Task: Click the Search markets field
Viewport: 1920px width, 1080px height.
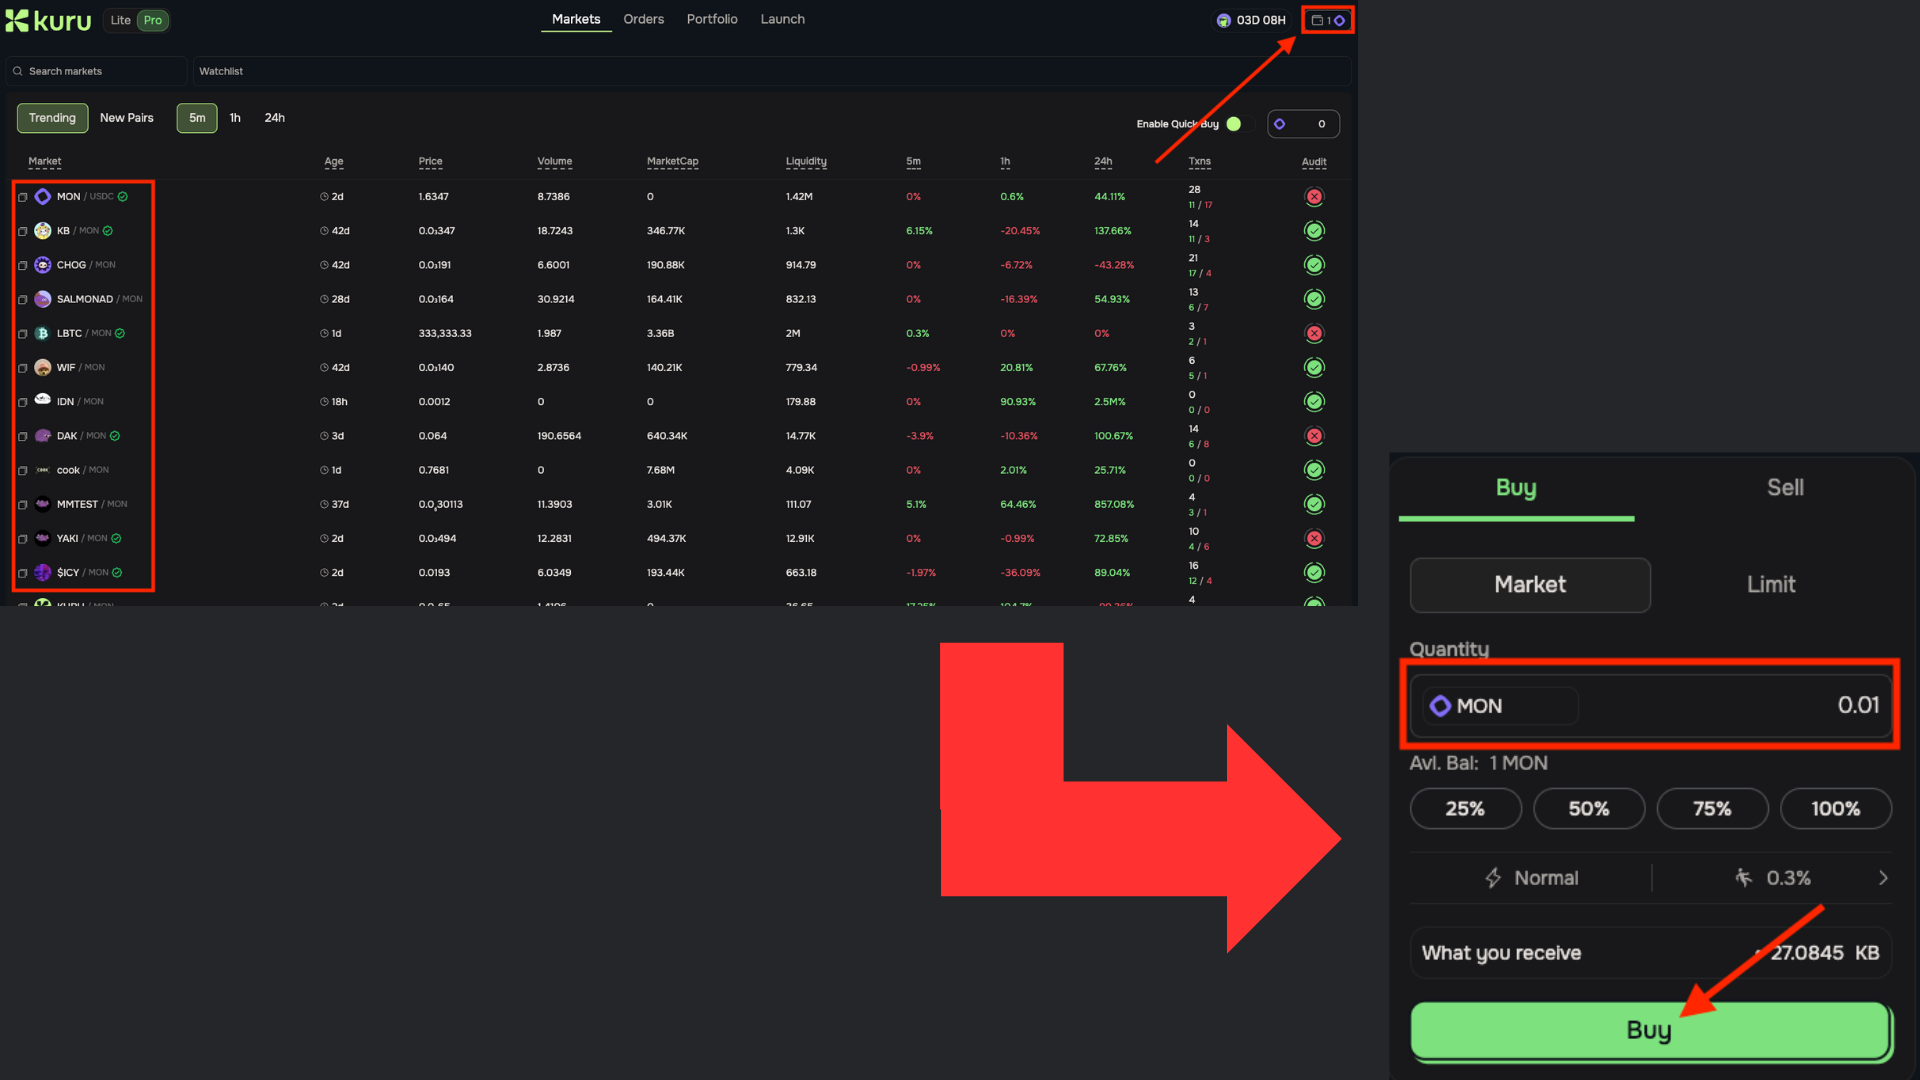Action: [97, 71]
